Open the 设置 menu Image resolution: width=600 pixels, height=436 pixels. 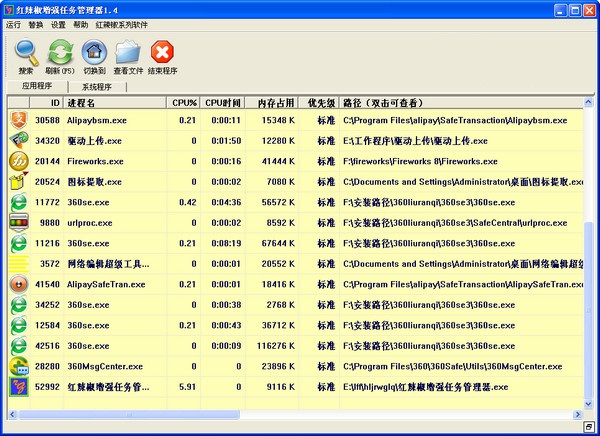tap(58, 25)
